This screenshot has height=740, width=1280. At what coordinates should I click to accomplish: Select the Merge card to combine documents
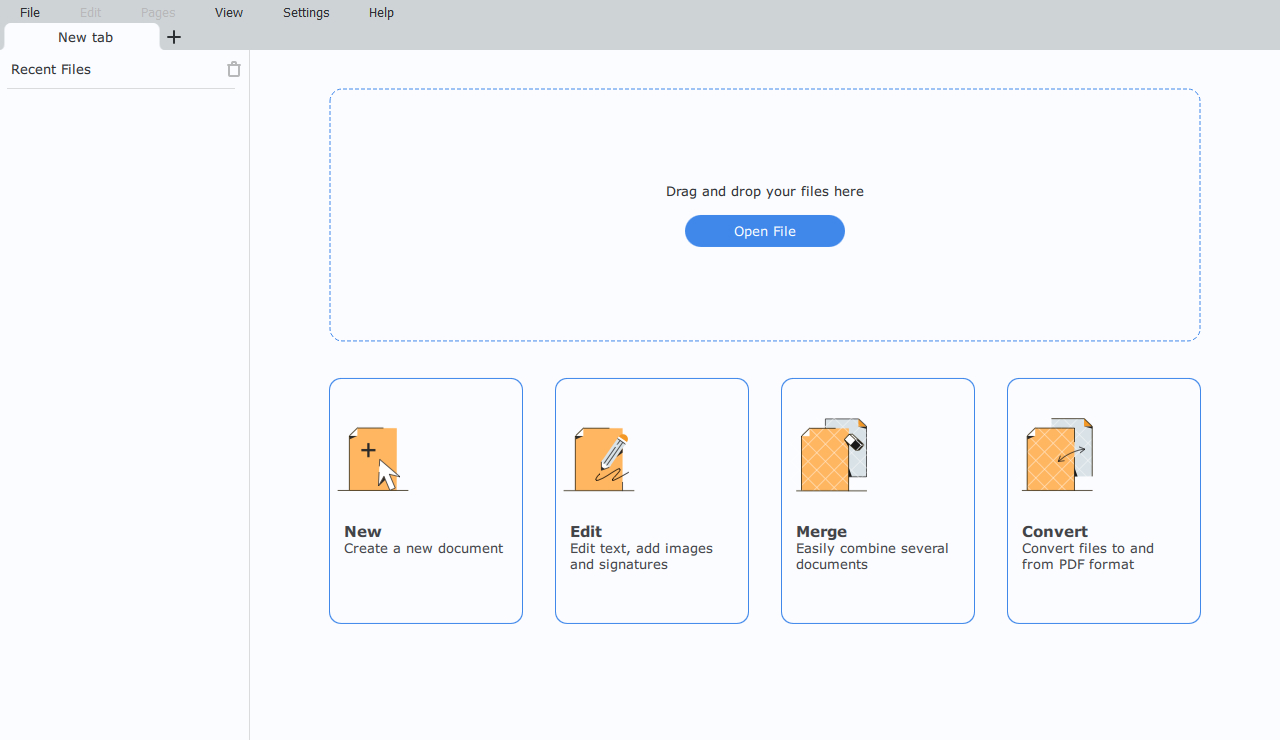[x=877, y=500]
